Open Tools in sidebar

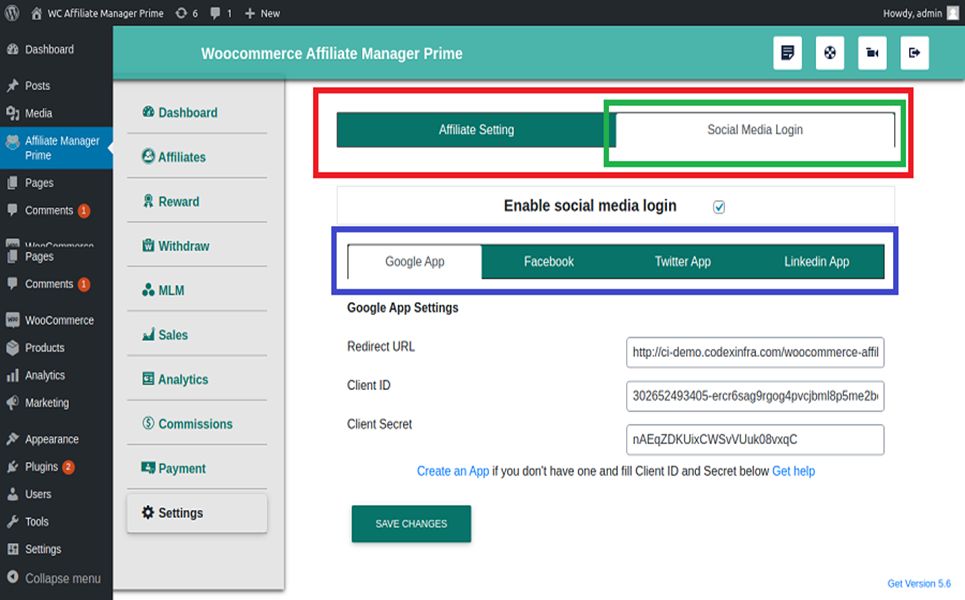28,522
